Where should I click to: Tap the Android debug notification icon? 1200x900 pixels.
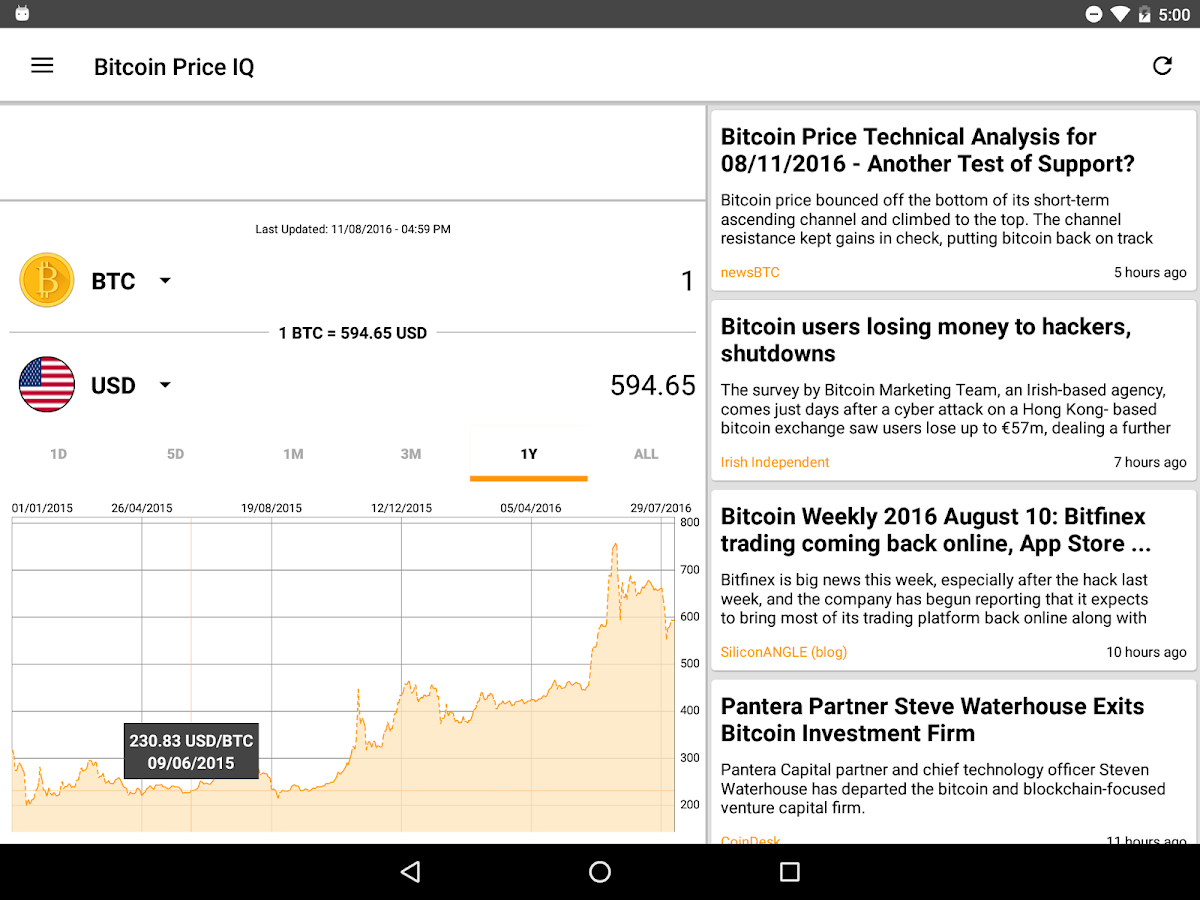coord(22,14)
